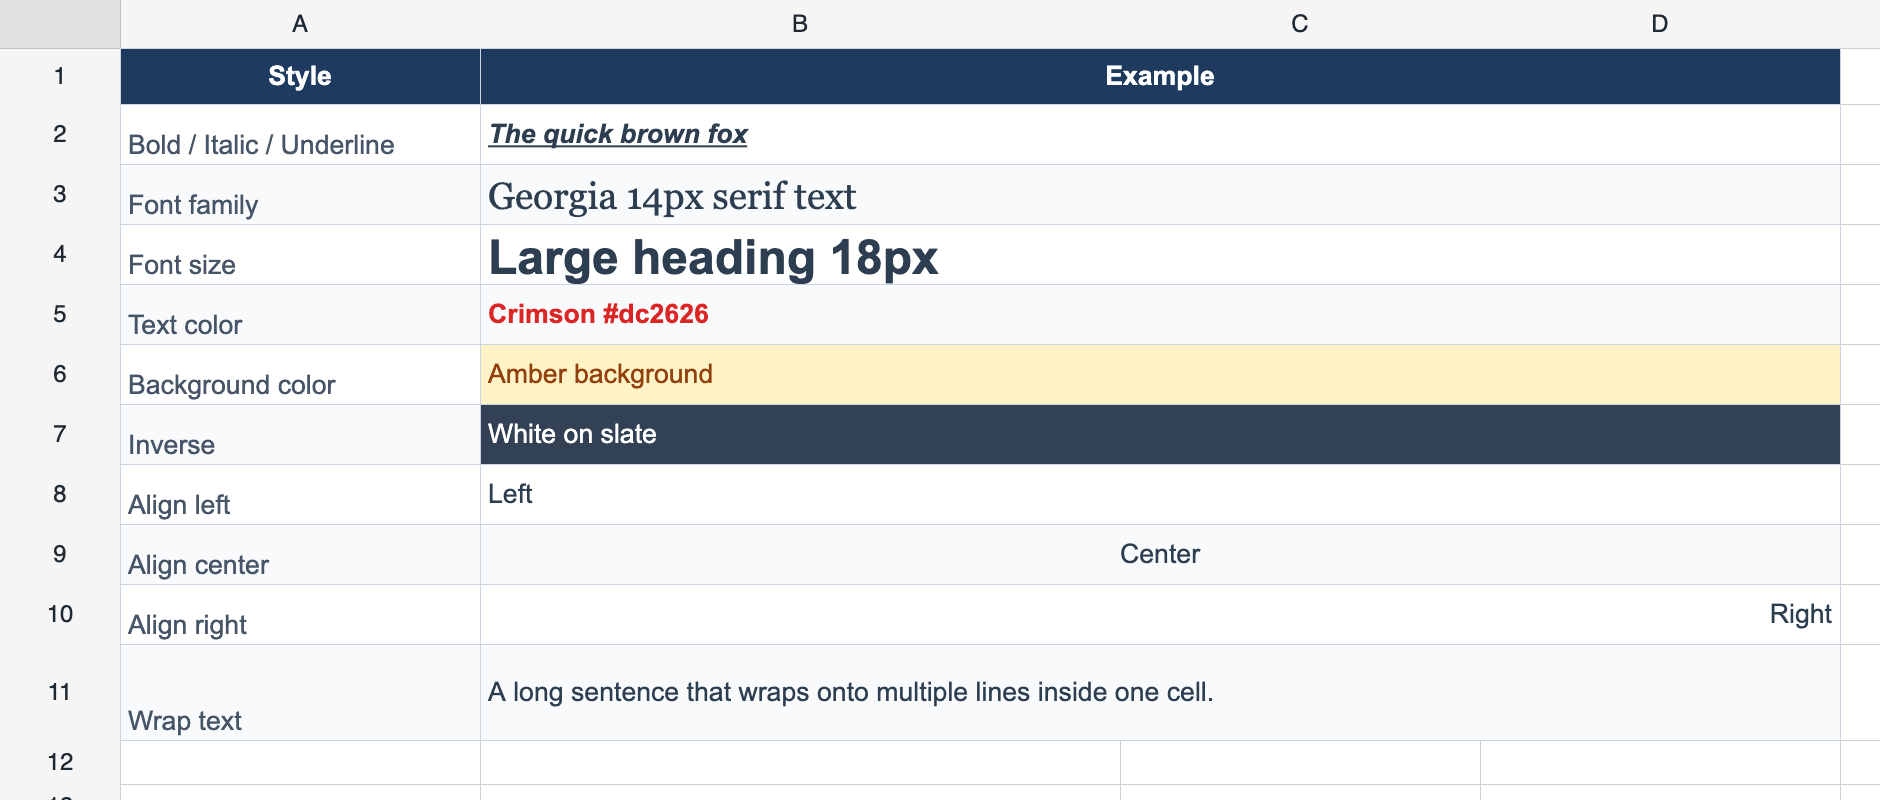This screenshot has width=1880, height=800.
Task: Select row 9 header
Action: 60,554
